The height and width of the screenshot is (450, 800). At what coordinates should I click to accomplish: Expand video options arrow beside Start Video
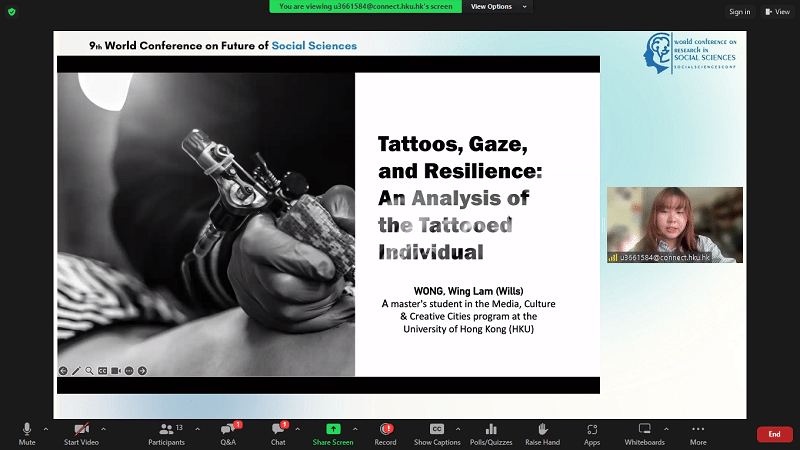(103, 428)
